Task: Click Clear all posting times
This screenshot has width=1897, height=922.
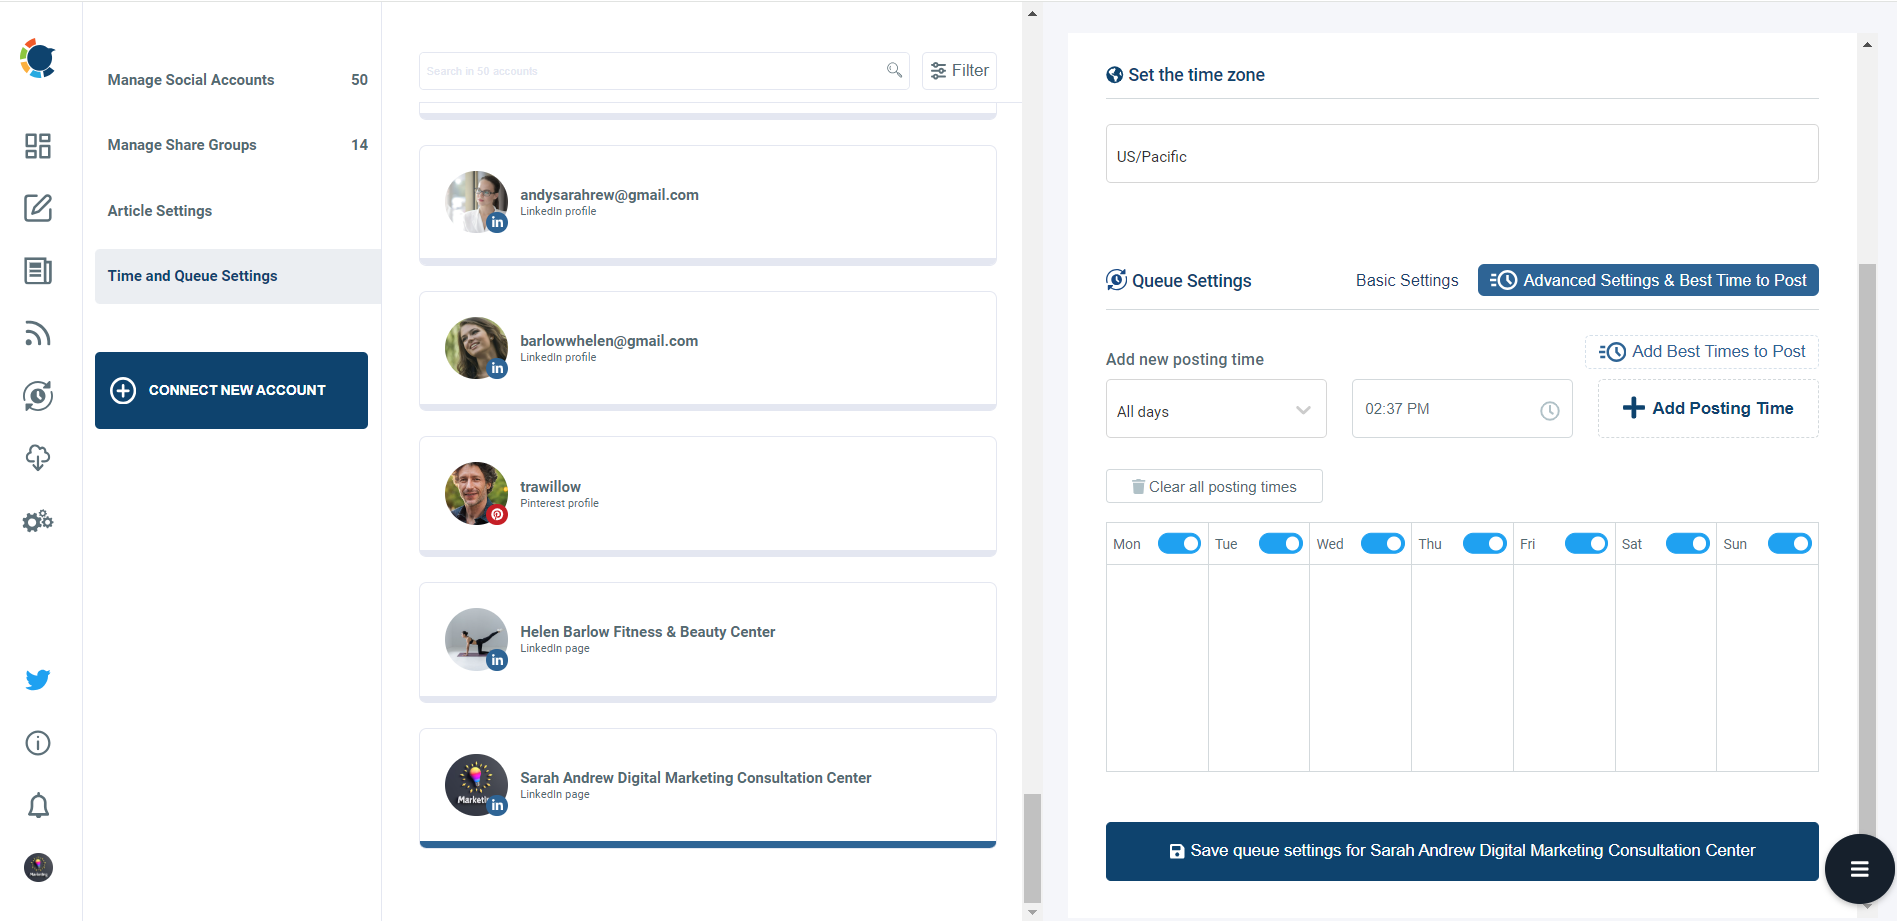Action: coord(1213,486)
